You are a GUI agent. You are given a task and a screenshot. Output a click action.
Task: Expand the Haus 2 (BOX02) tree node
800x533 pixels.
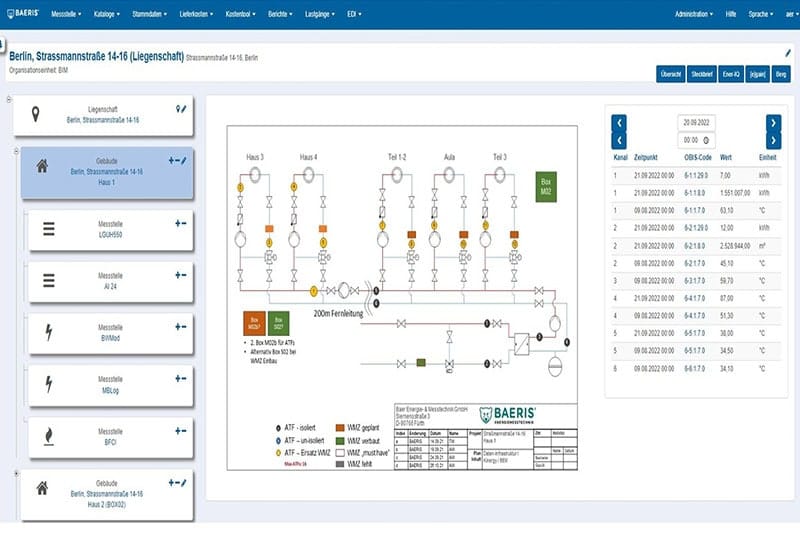(x=18, y=473)
